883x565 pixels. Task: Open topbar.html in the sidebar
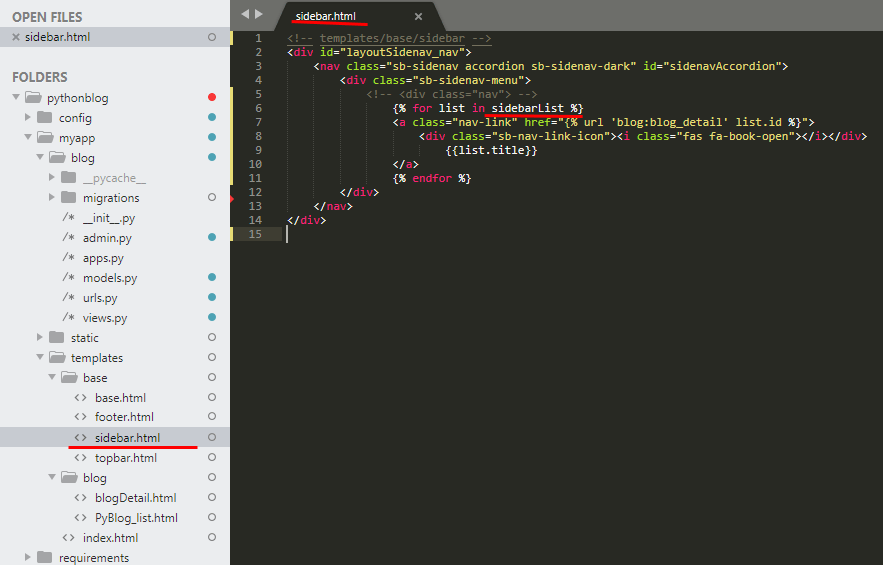(x=126, y=458)
